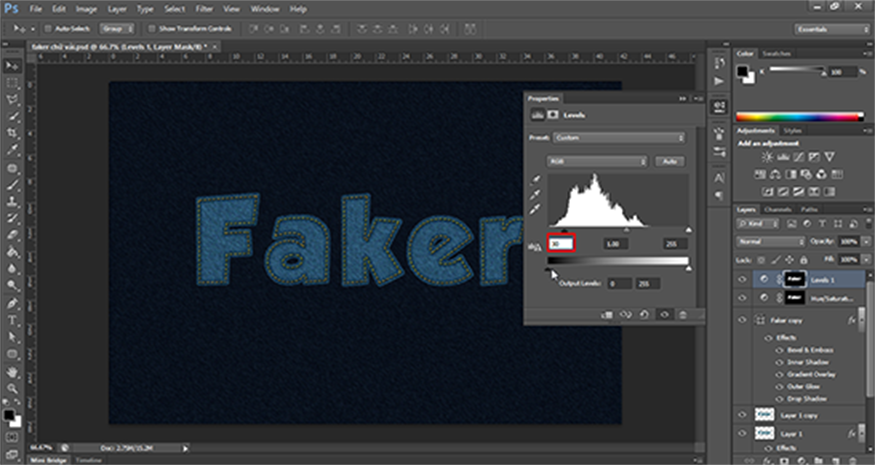Select the Crop tool
This screenshot has width=875, height=465.
[12, 134]
